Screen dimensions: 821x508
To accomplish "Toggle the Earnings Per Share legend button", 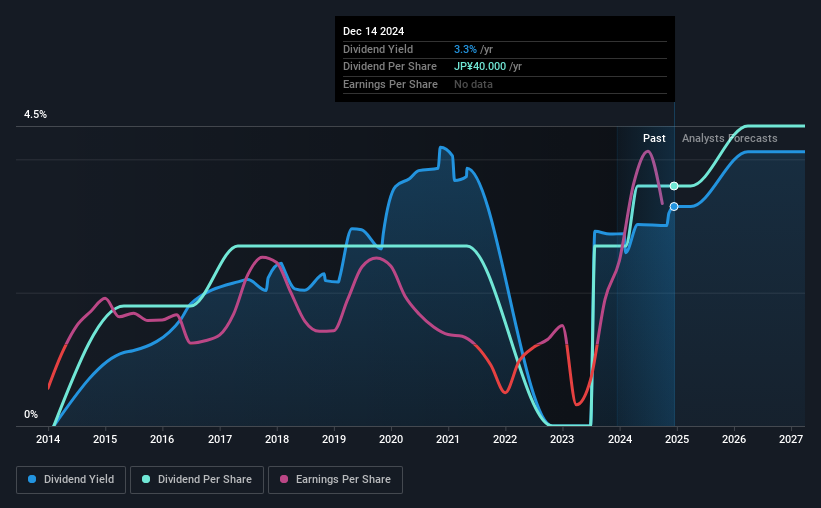I will [335, 480].
